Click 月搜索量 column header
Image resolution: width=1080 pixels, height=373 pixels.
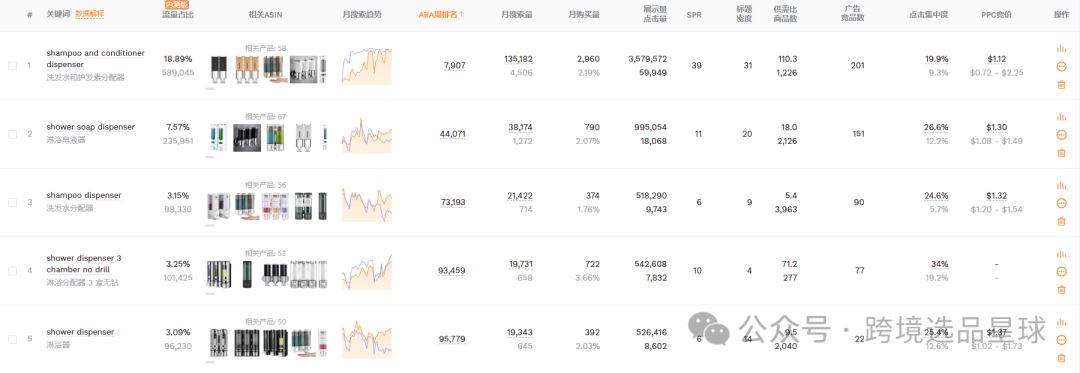click(x=517, y=14)
